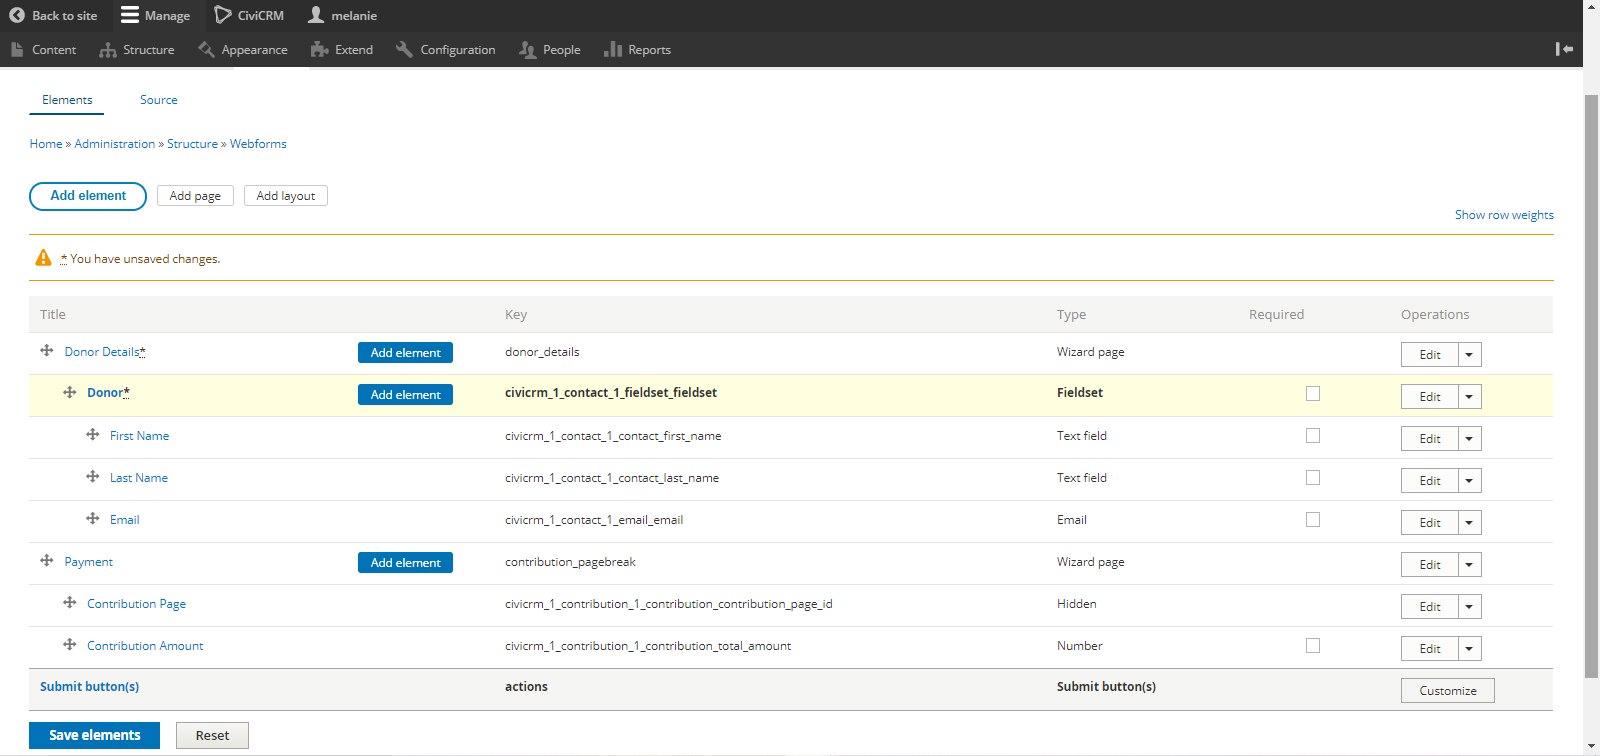Click the Appearance paintbrush icon
This screenshot has height=756, width=1600.
tap(206, 49)
